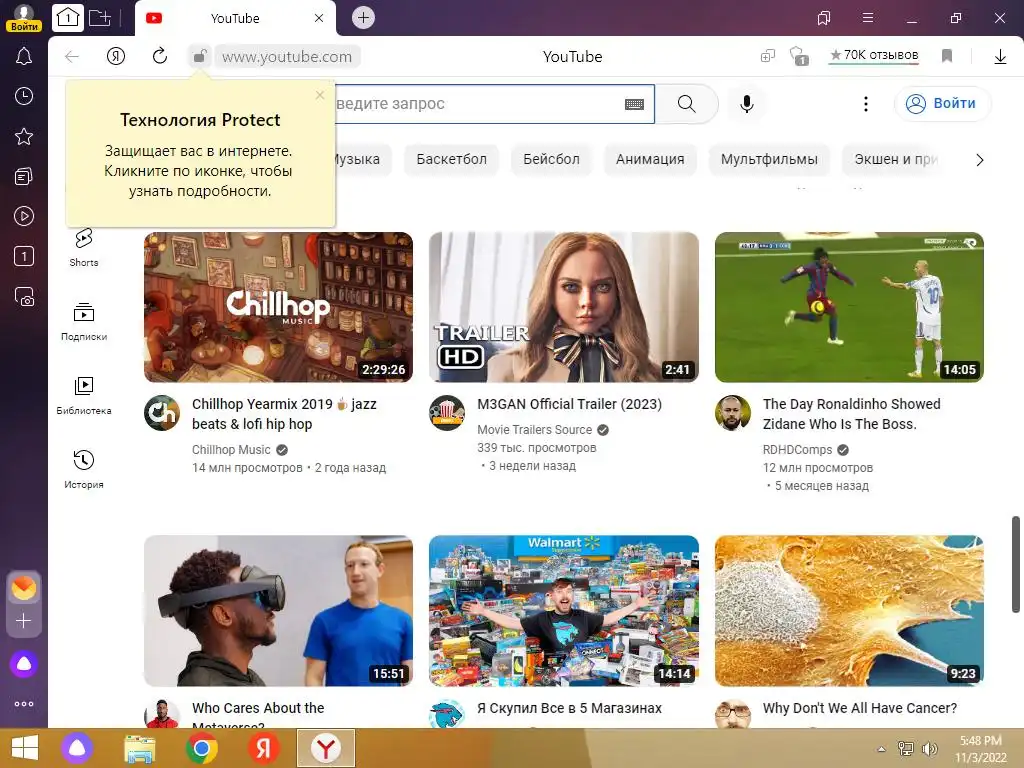Screen dimensions: 1024x768
Task: Open the taskbar volume speaker icon
Action: coord(929,749)
